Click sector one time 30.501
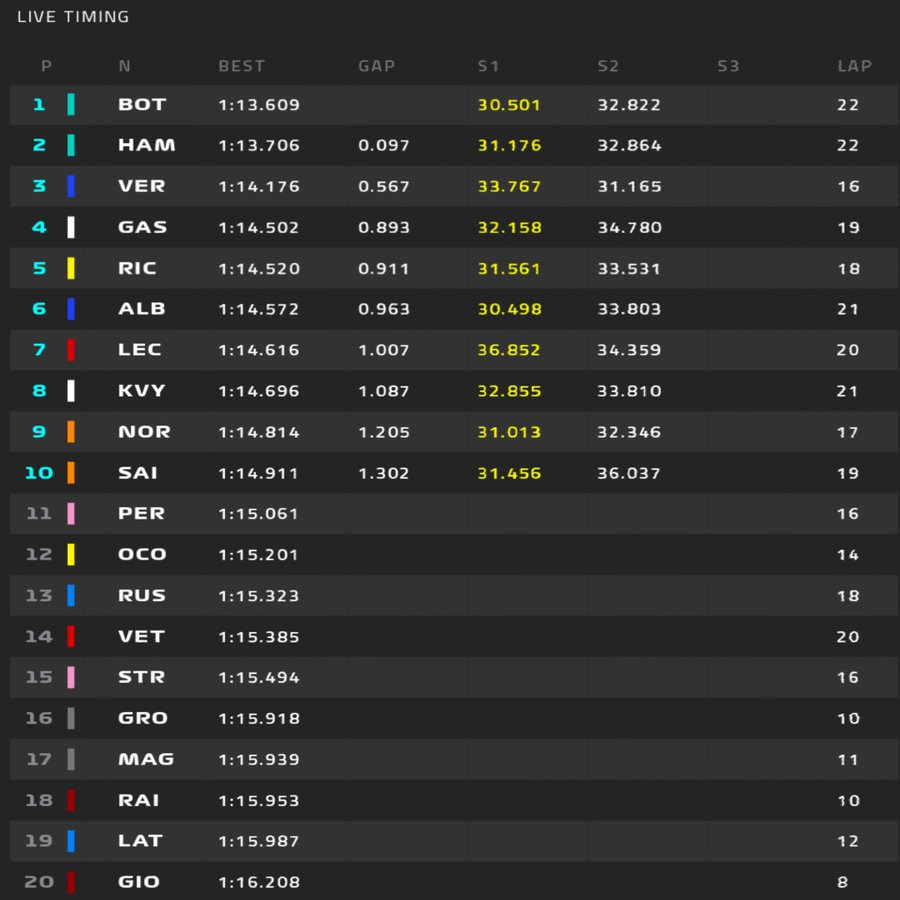Screen dimensions: 900x900 (x=509, y=105)
